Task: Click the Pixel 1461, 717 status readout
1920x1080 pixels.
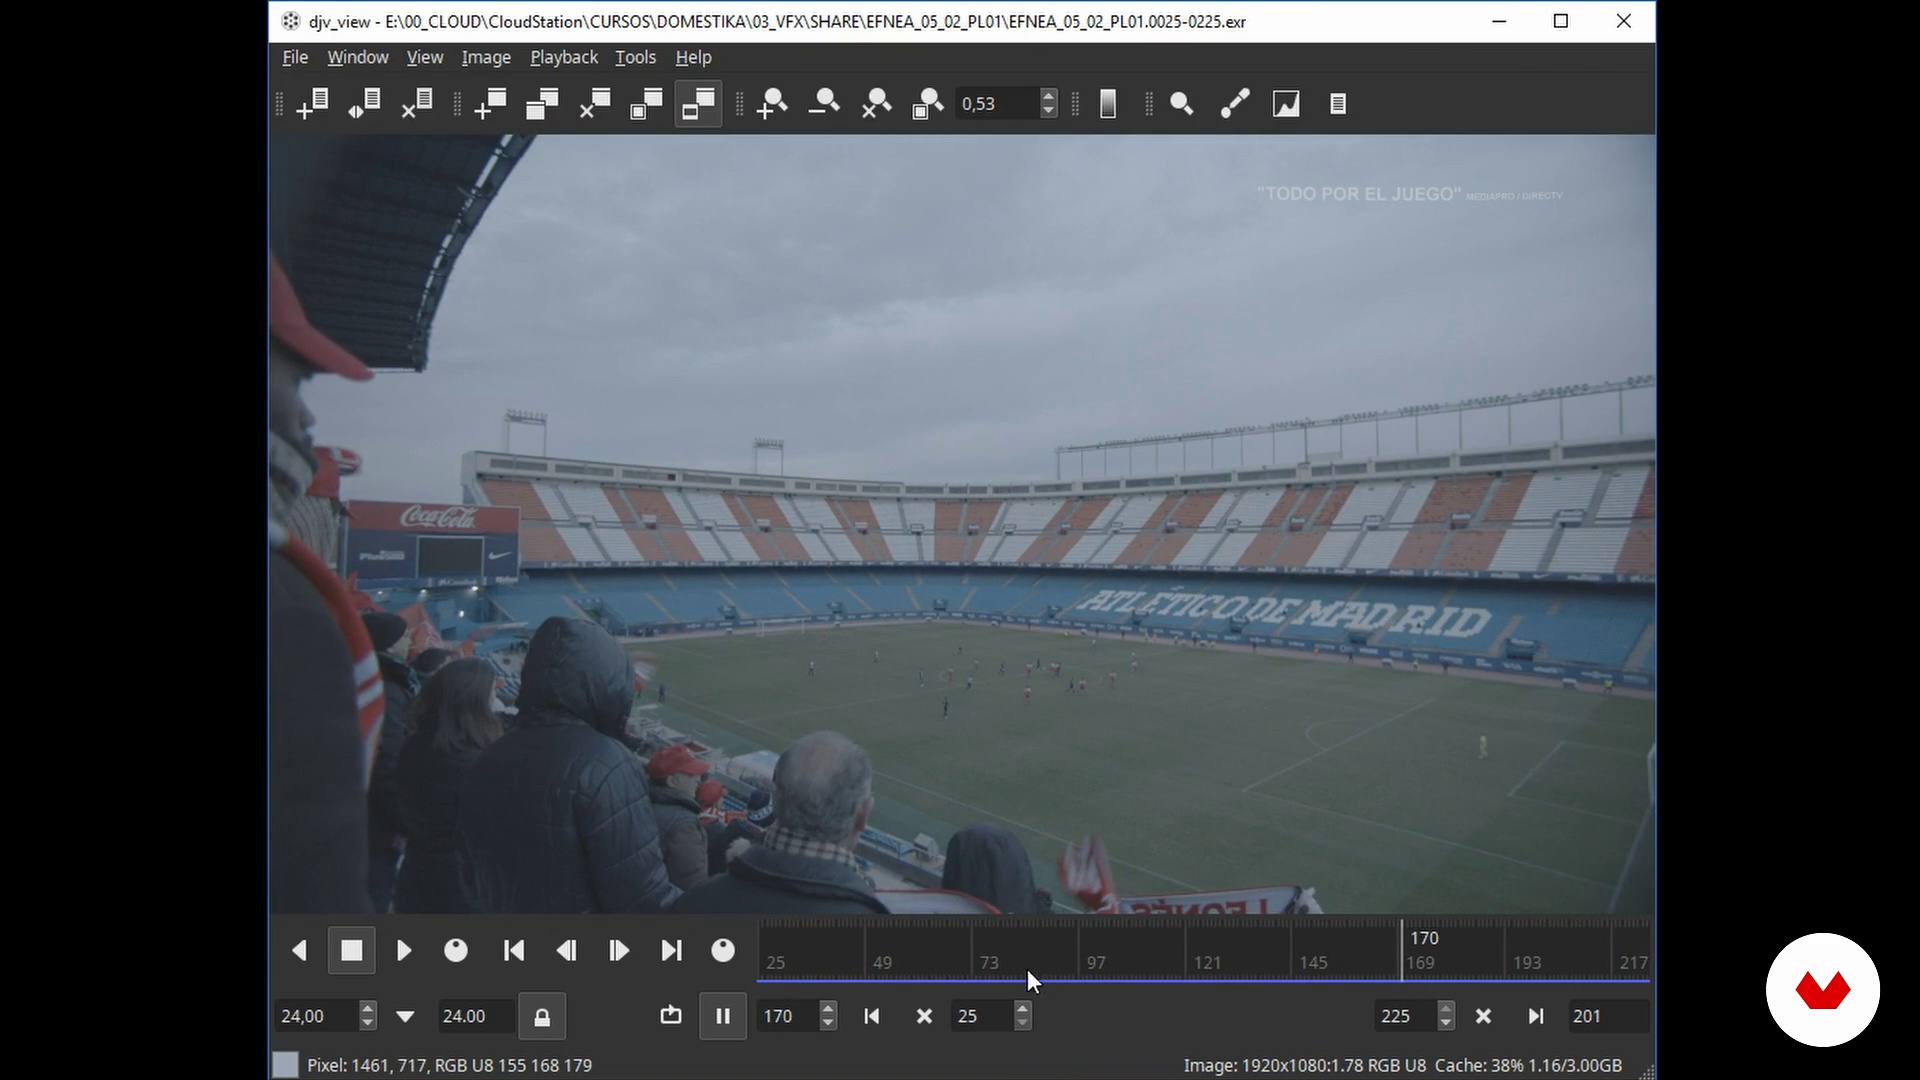Action: (449, 1066)
